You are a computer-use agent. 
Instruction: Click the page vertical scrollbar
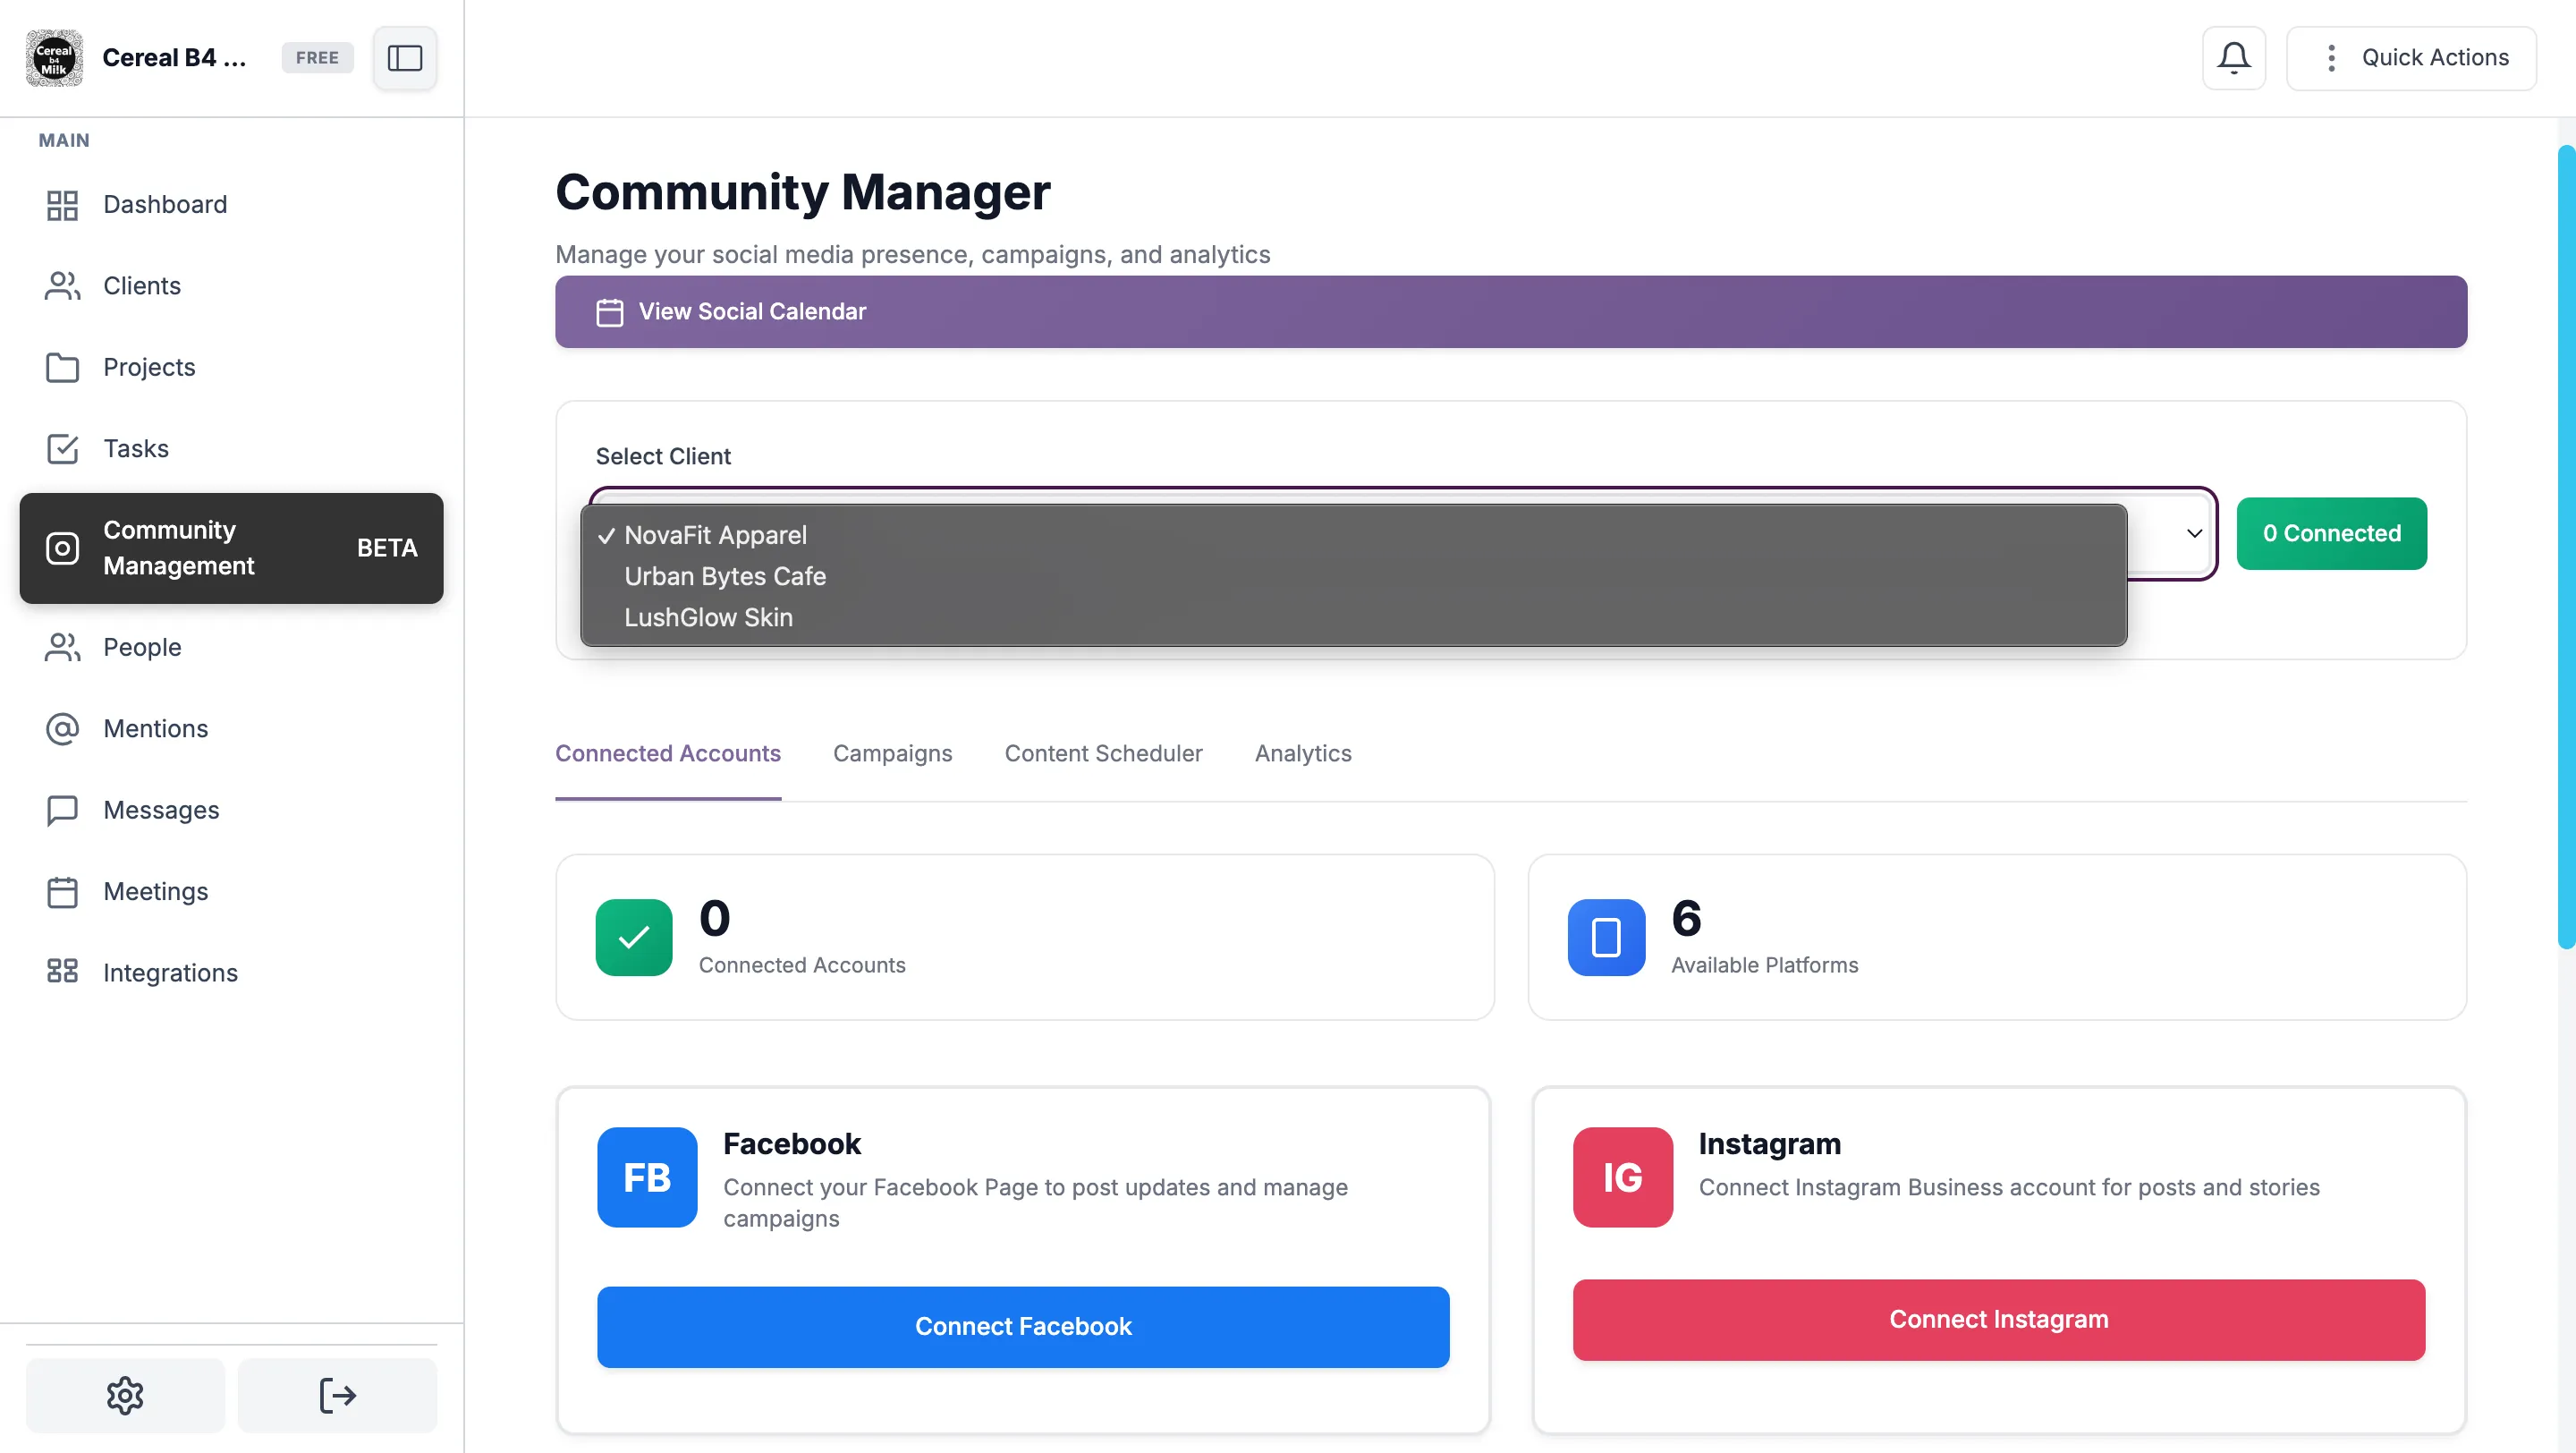2566,546
